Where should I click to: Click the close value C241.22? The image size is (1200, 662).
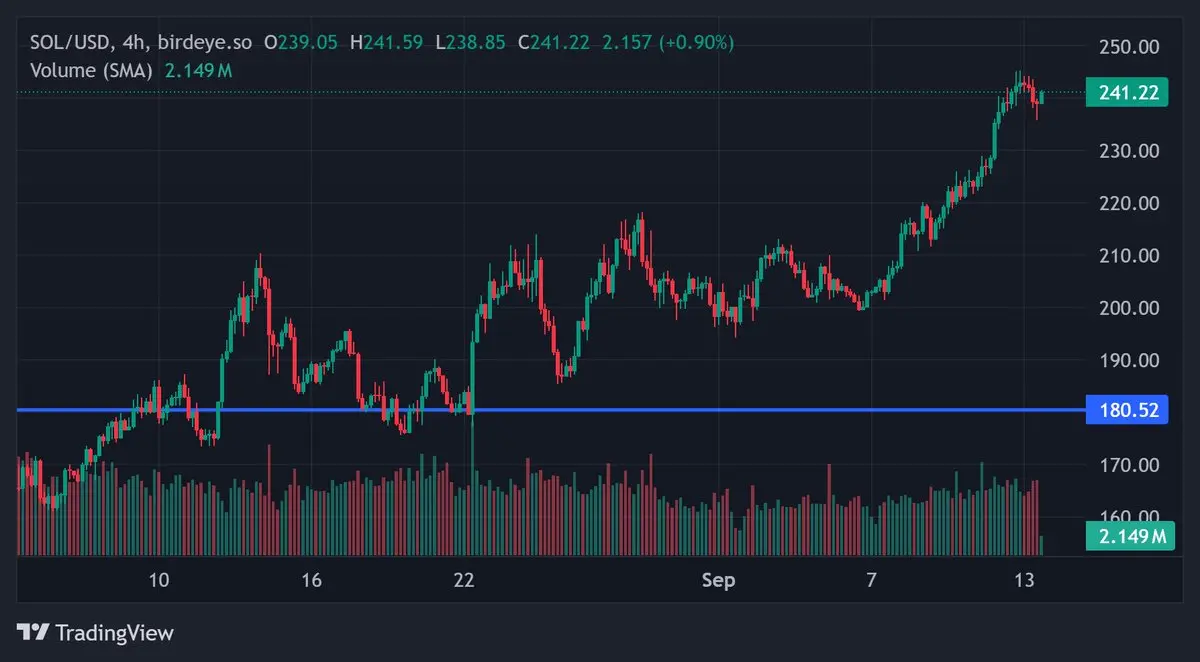coord(553,43)
